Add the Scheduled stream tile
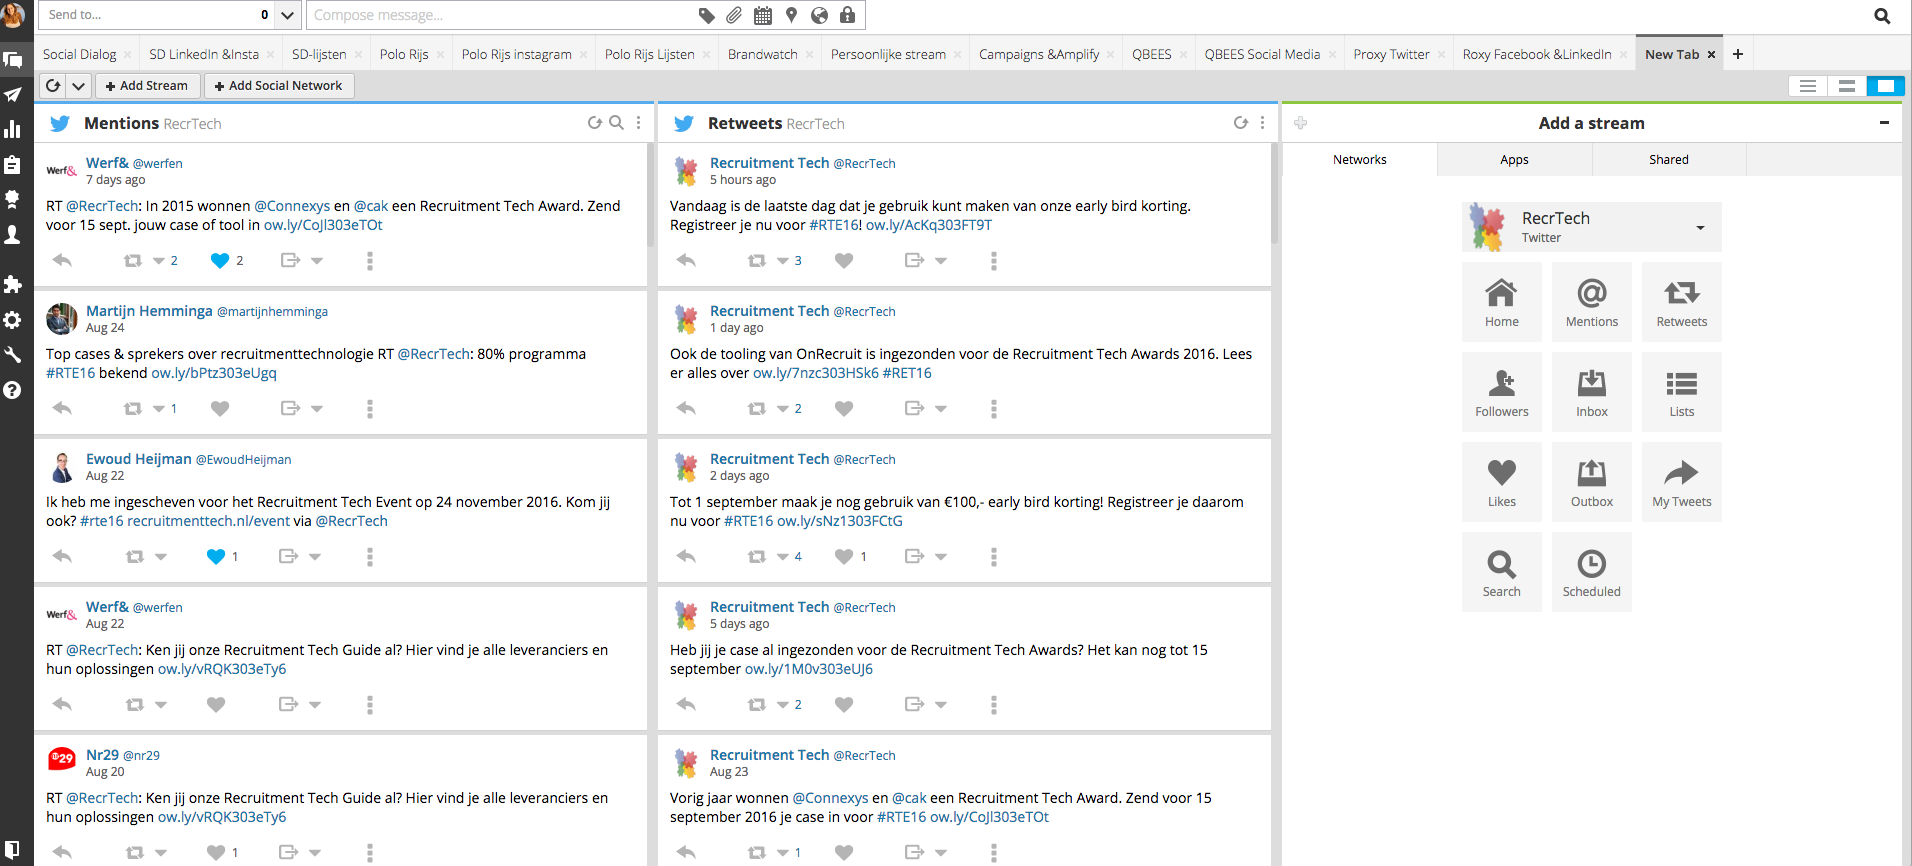Viewport: 1912px width, 866px height. 1591,572
